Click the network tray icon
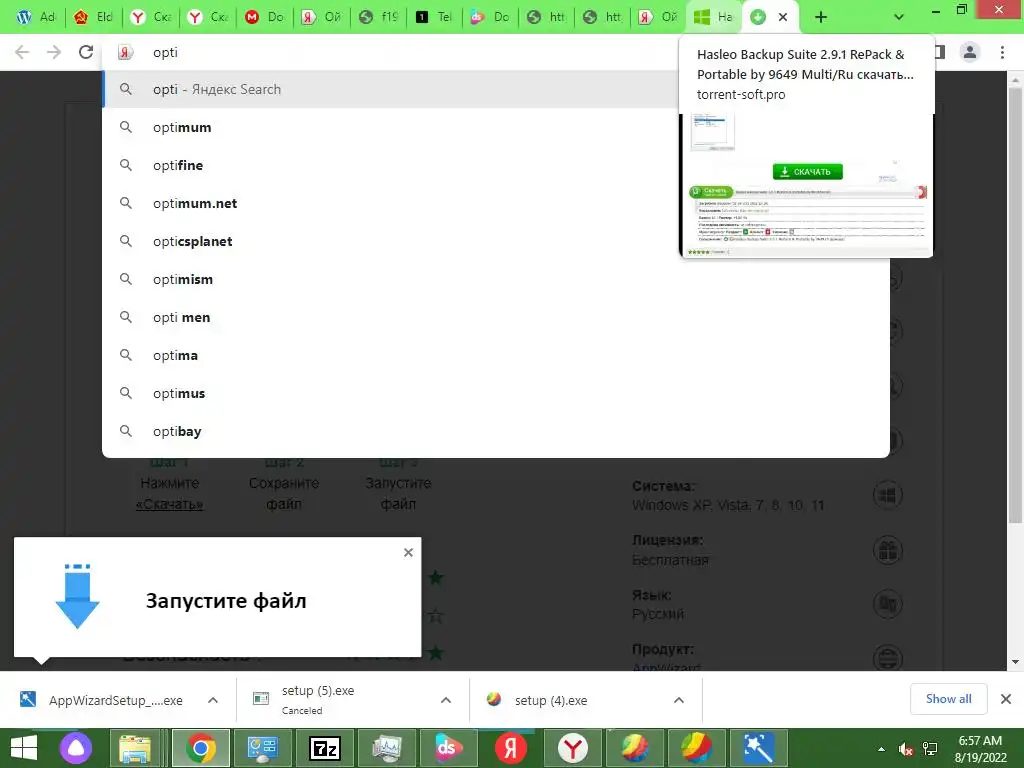 (x=930, y=748)
